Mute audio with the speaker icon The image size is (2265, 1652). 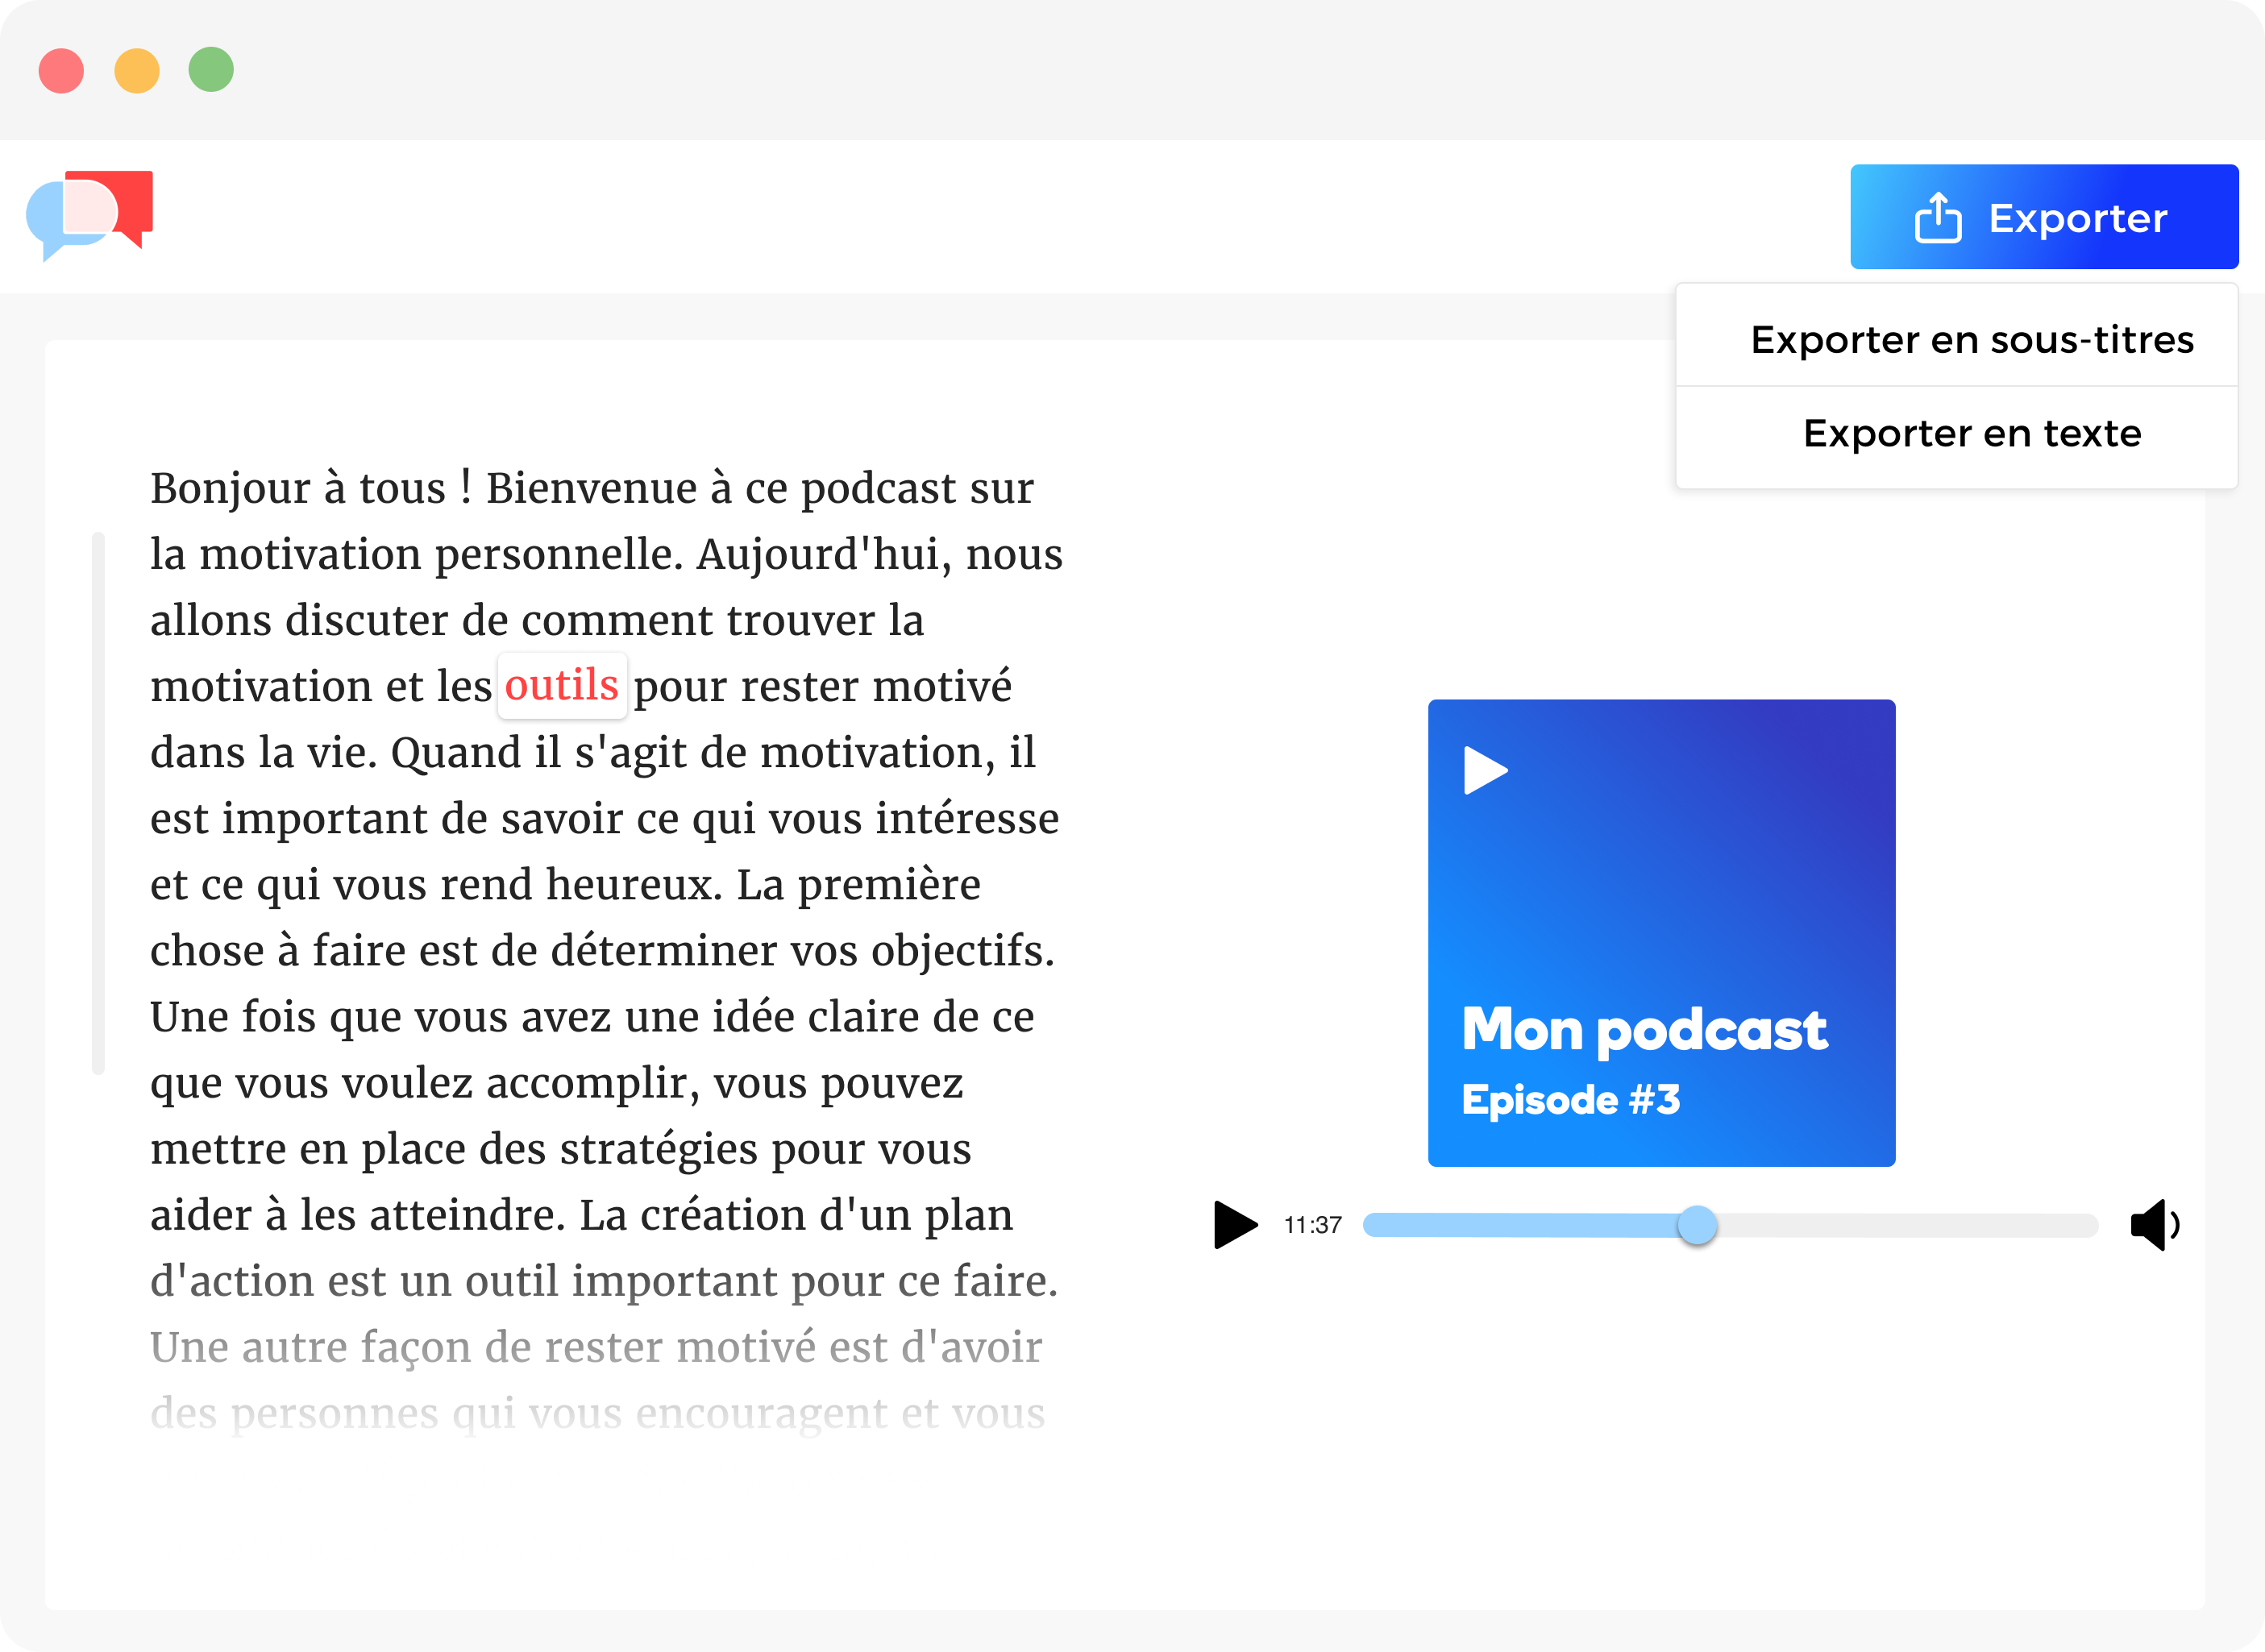coord(2154,1225)
